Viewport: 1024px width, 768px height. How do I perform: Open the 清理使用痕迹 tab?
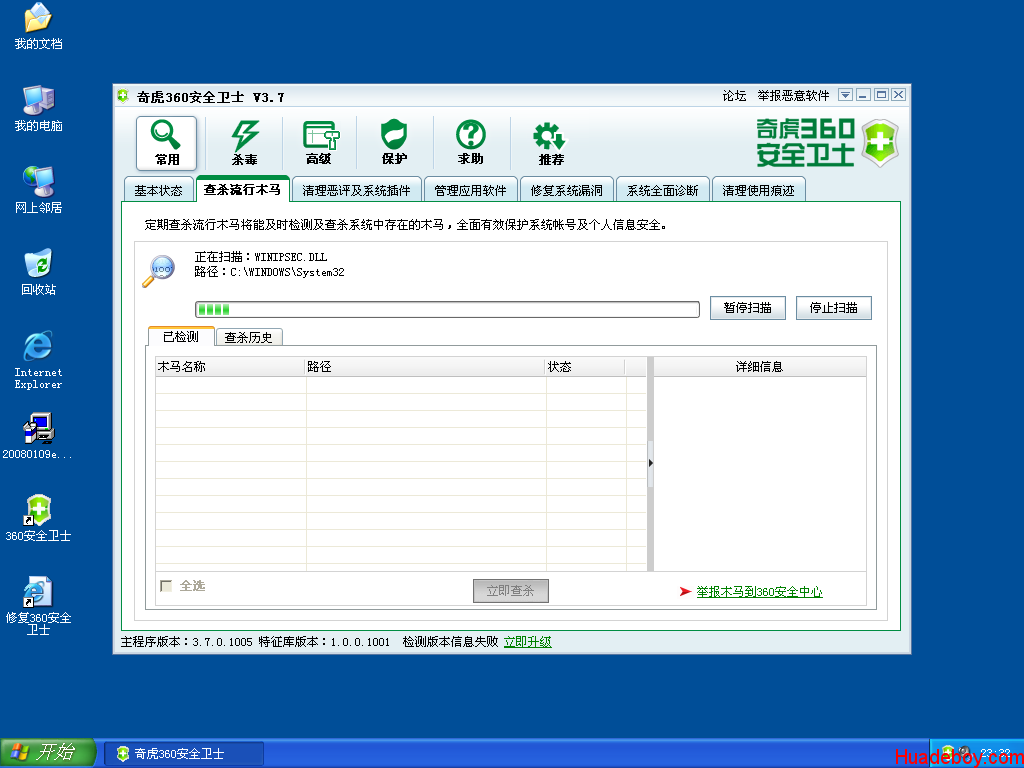click(758, 191)
